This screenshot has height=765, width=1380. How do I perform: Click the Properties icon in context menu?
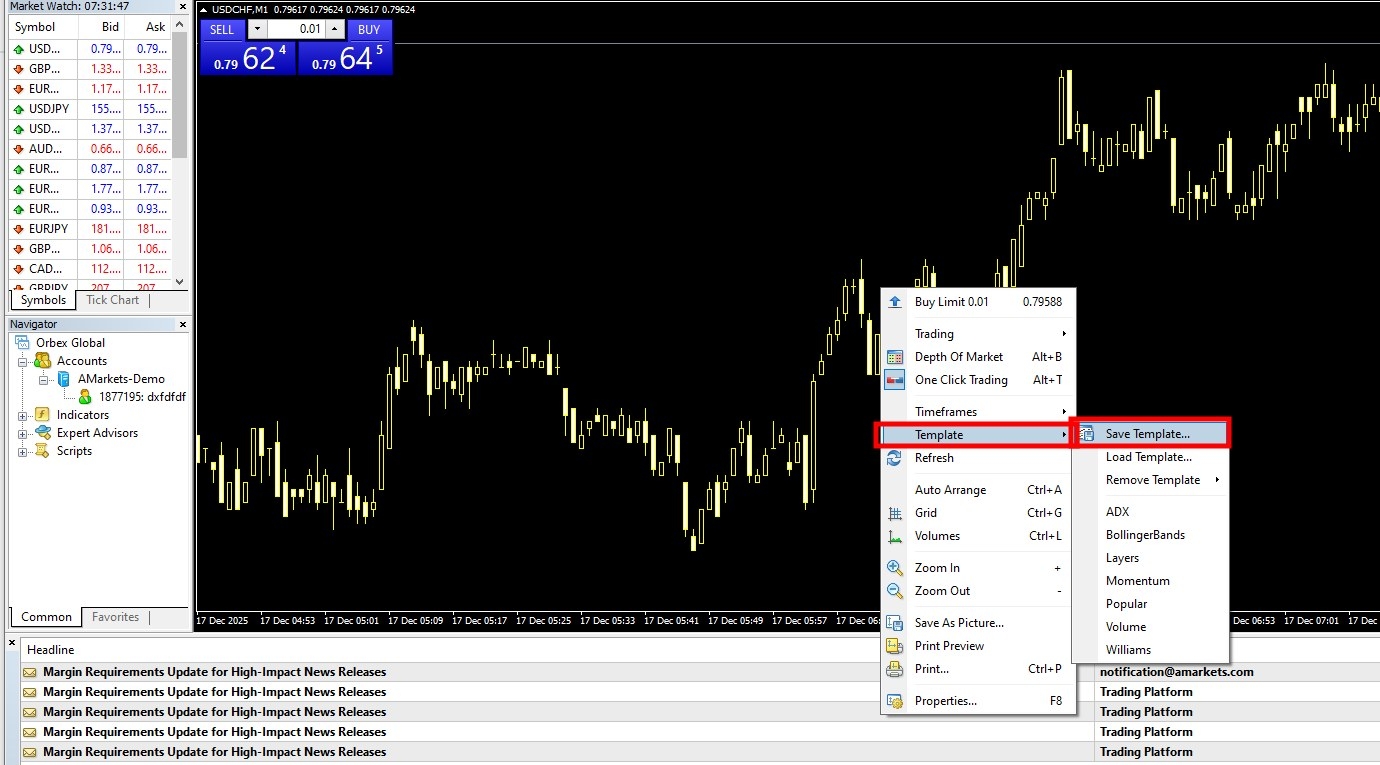(x=895, y=701)
